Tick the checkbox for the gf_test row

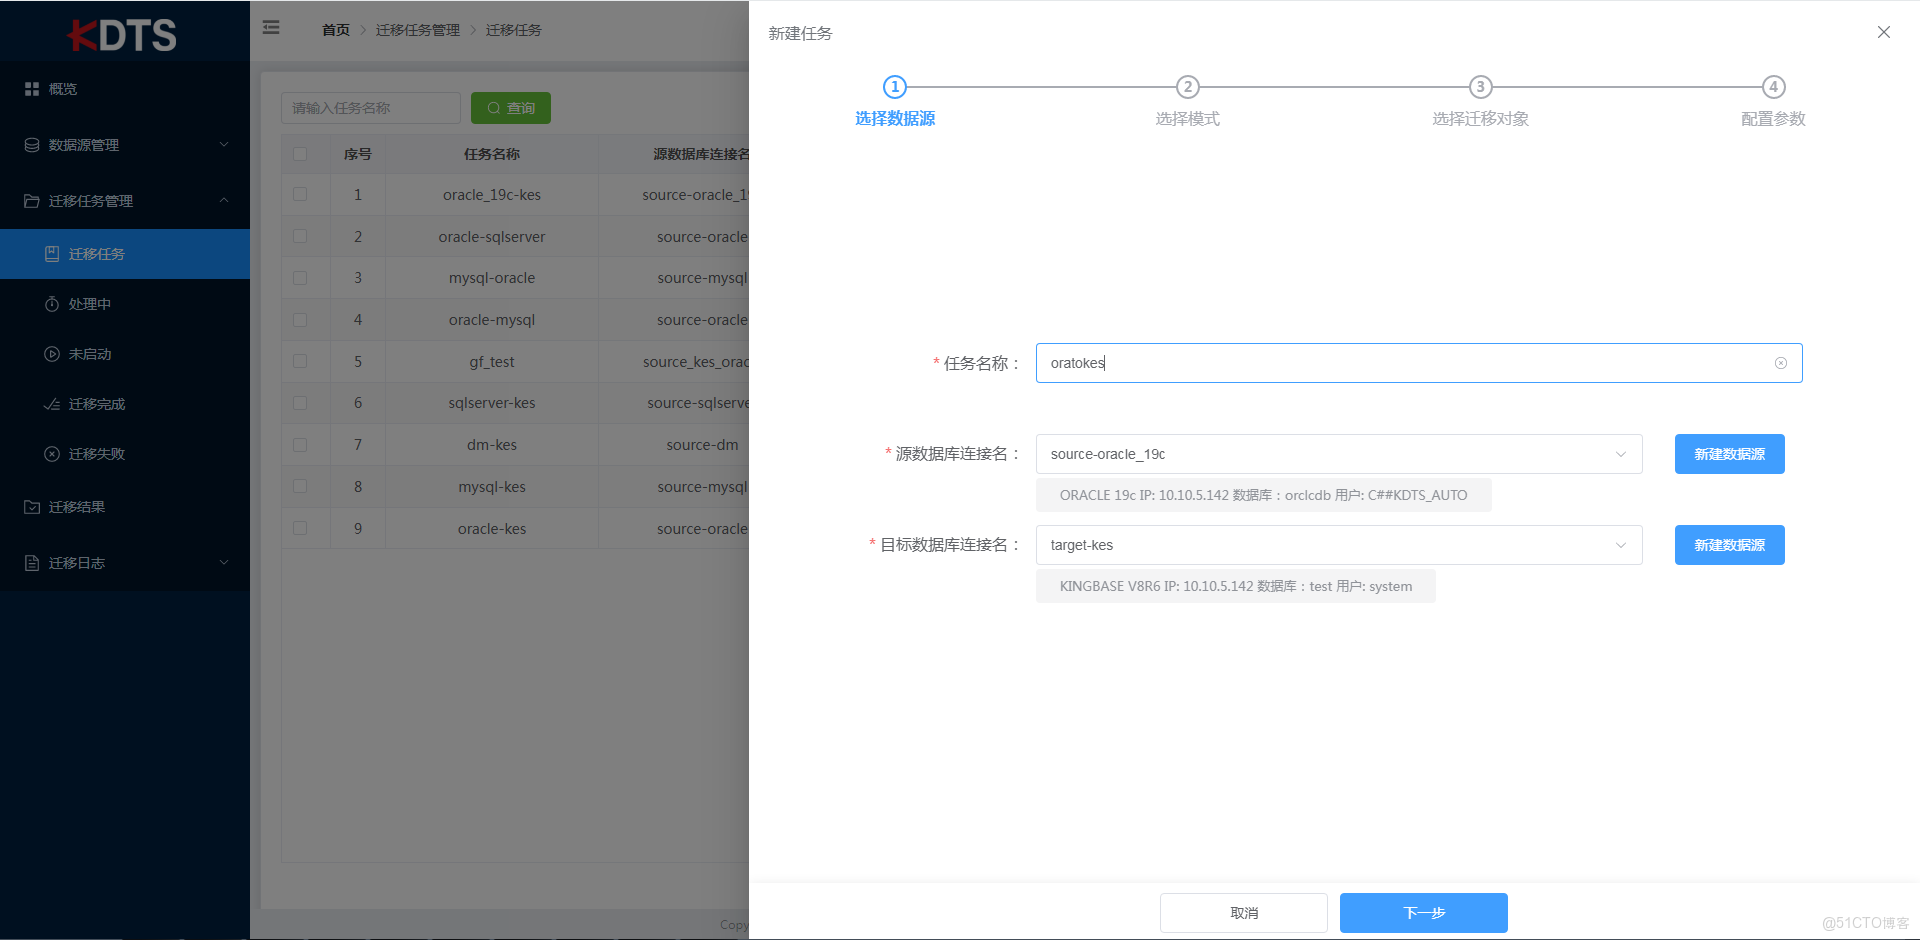(x=300, y=362)
